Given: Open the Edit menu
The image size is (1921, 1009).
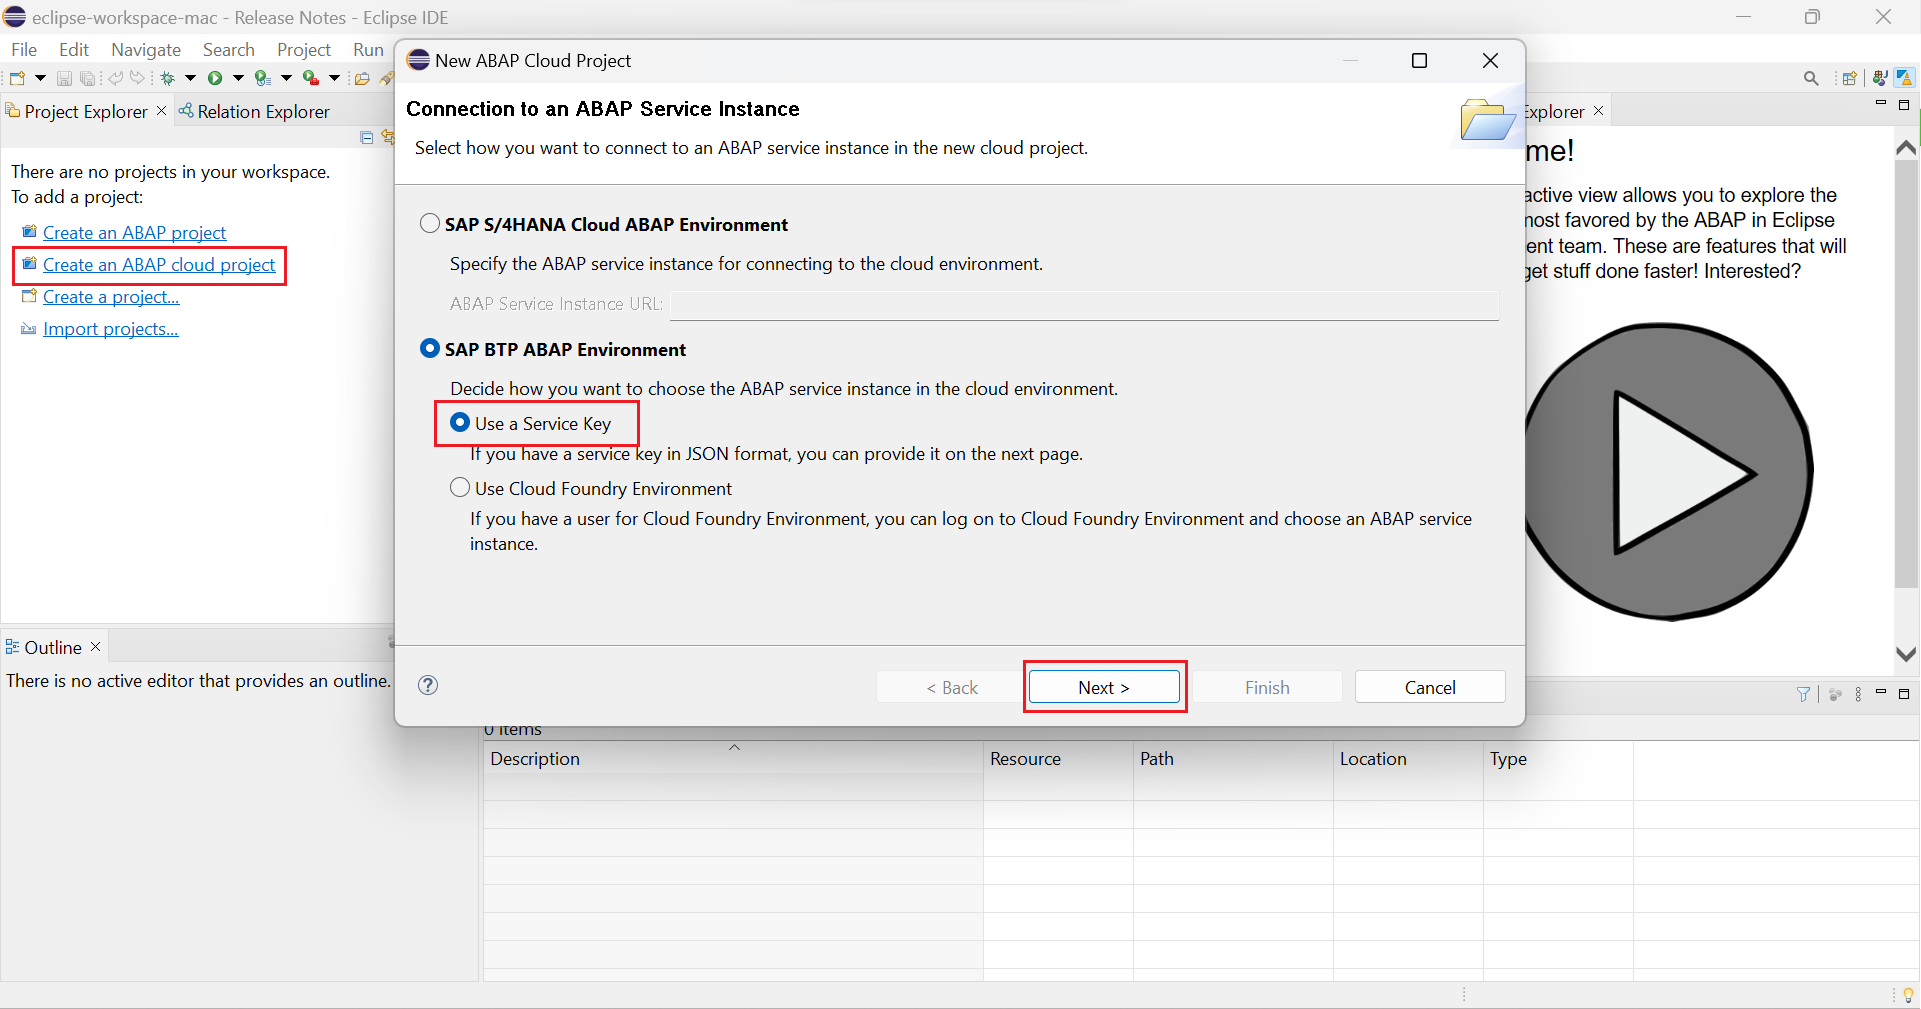Looking at the screenshot, I should click(x=74, y=50).
